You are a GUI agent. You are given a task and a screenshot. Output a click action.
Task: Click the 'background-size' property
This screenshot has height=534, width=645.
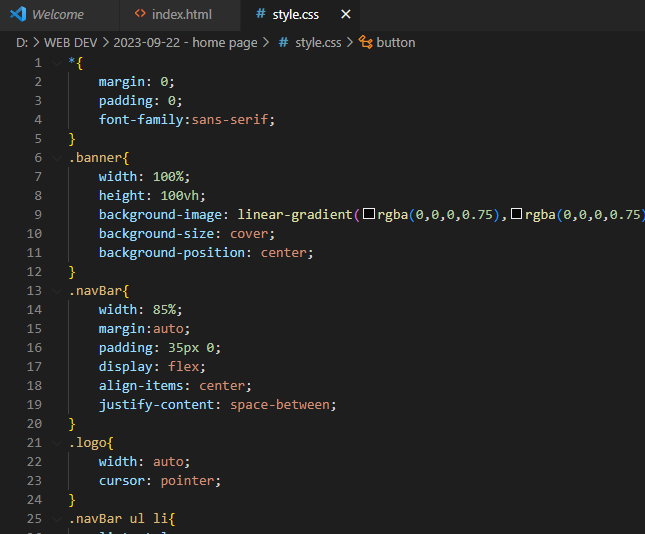coord(156,234)
